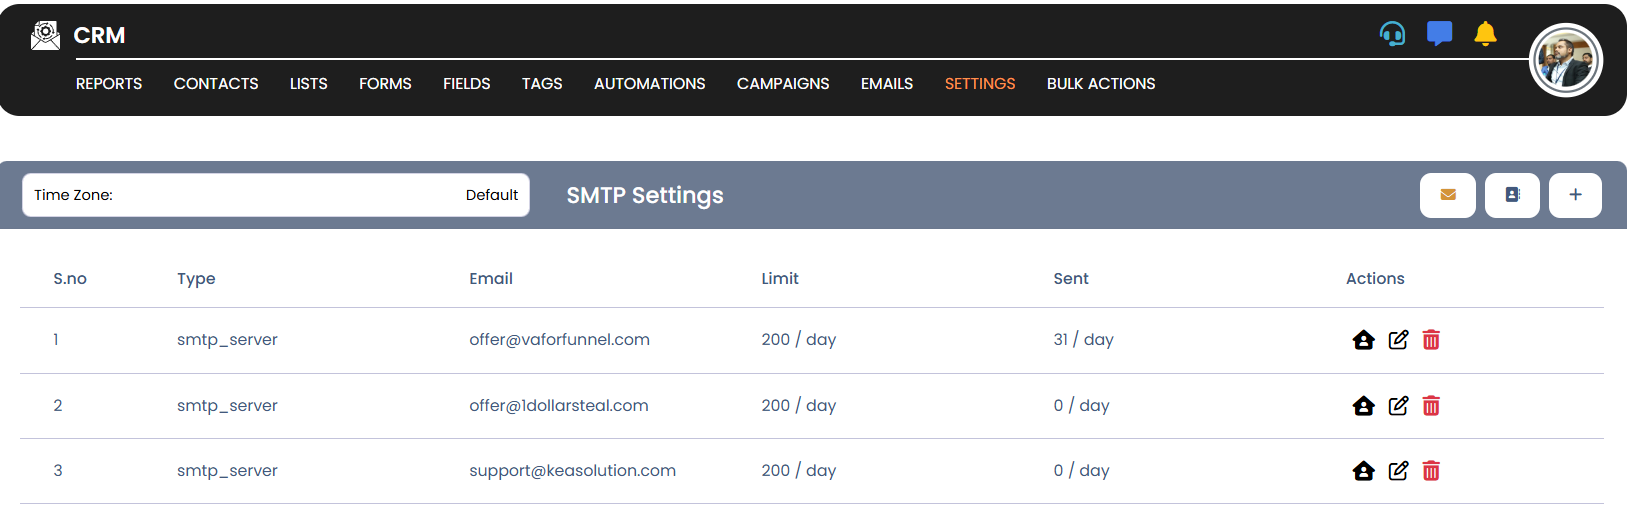Open the Automations menu
1627x506 pixels.
coord(649,84)
